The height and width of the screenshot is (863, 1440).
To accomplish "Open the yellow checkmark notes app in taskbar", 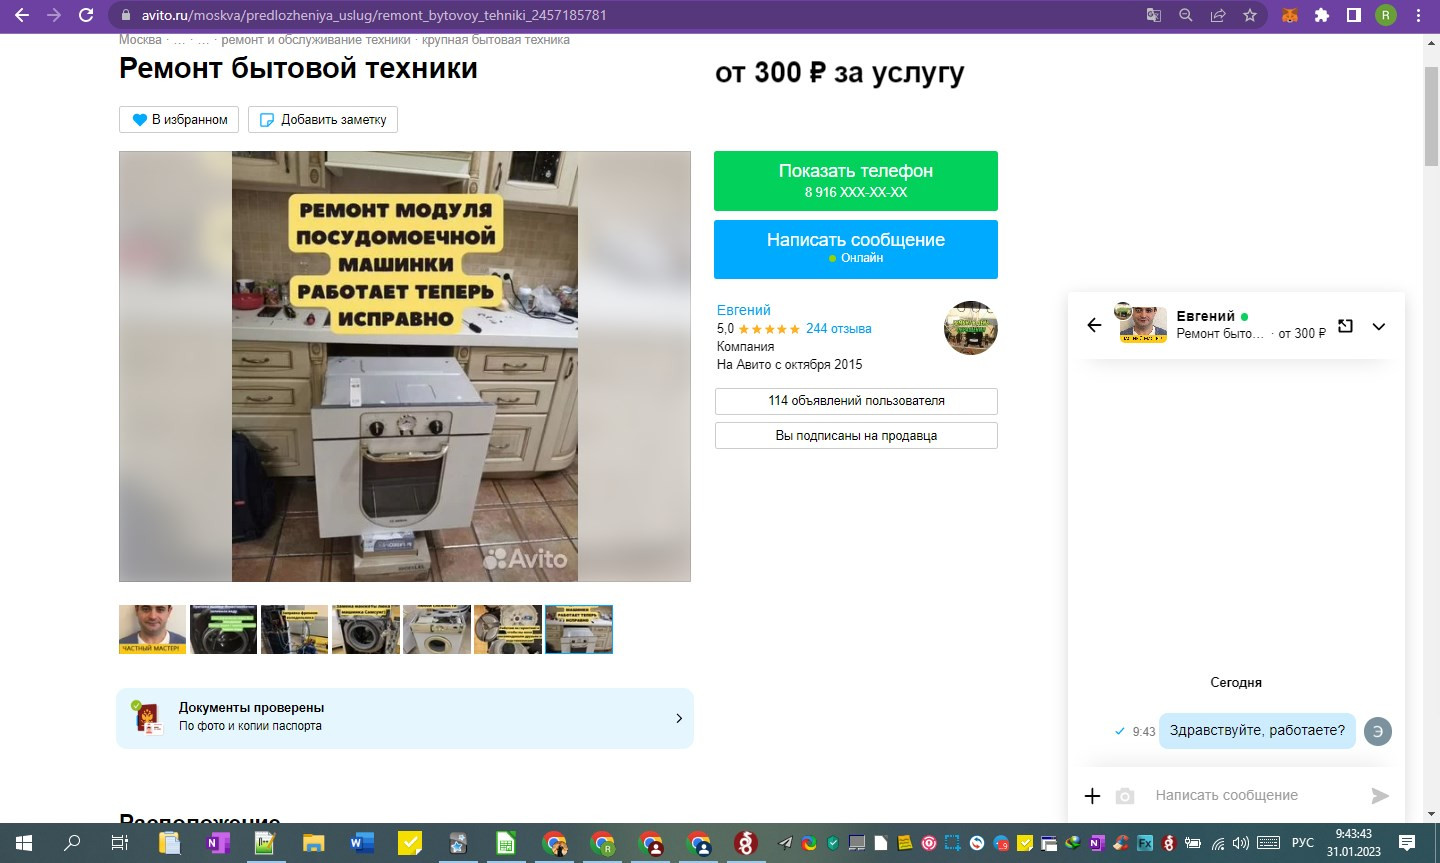I will 409,843.
